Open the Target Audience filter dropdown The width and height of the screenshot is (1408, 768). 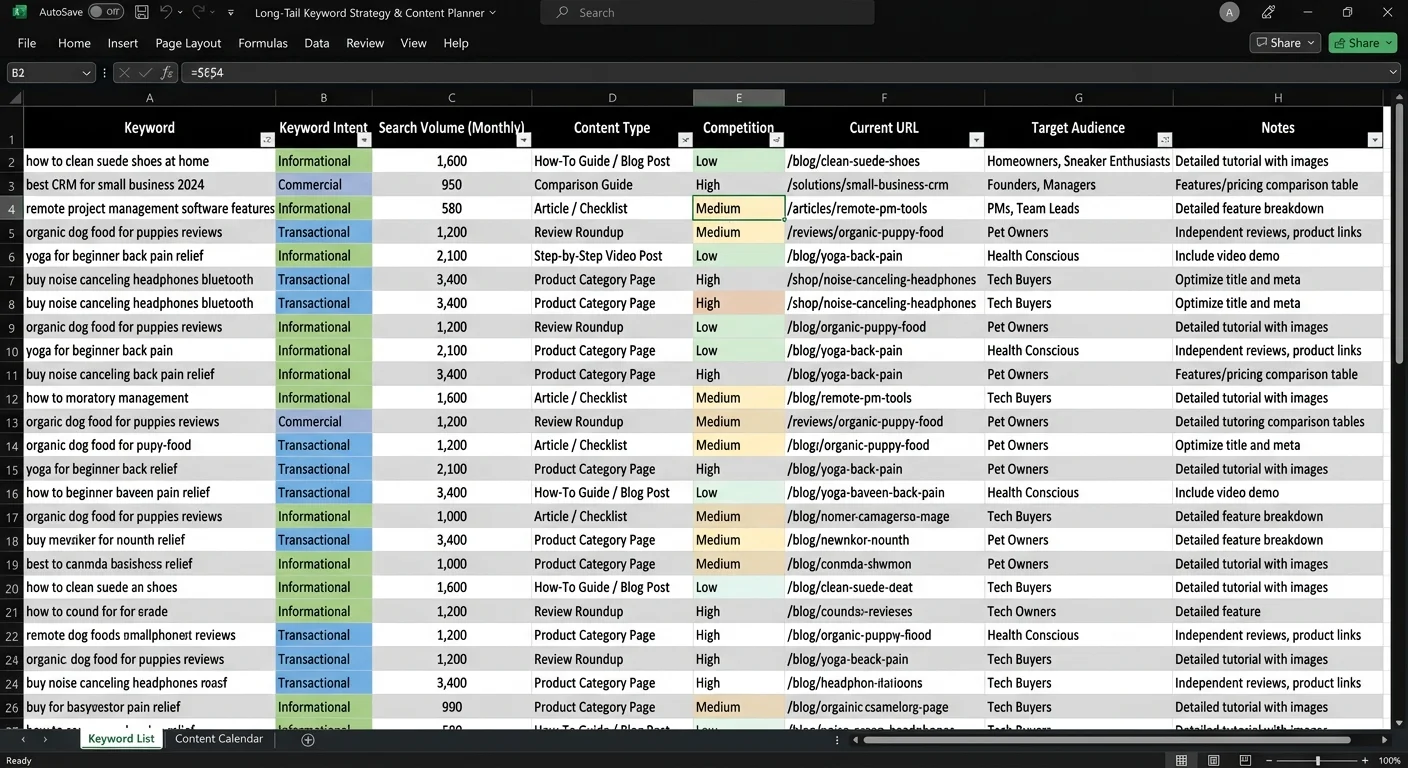[1164, 140]
